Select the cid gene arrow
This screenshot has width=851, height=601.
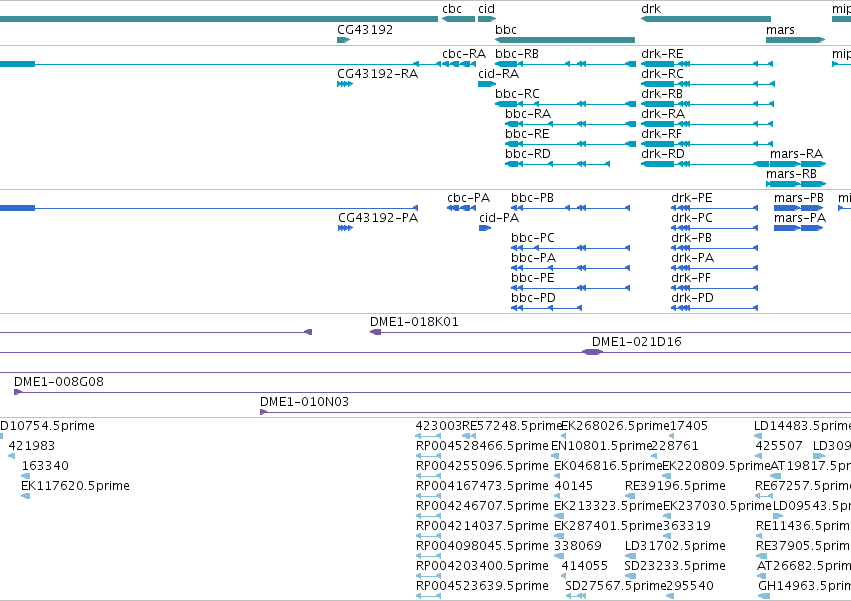(x=487, y=19)
